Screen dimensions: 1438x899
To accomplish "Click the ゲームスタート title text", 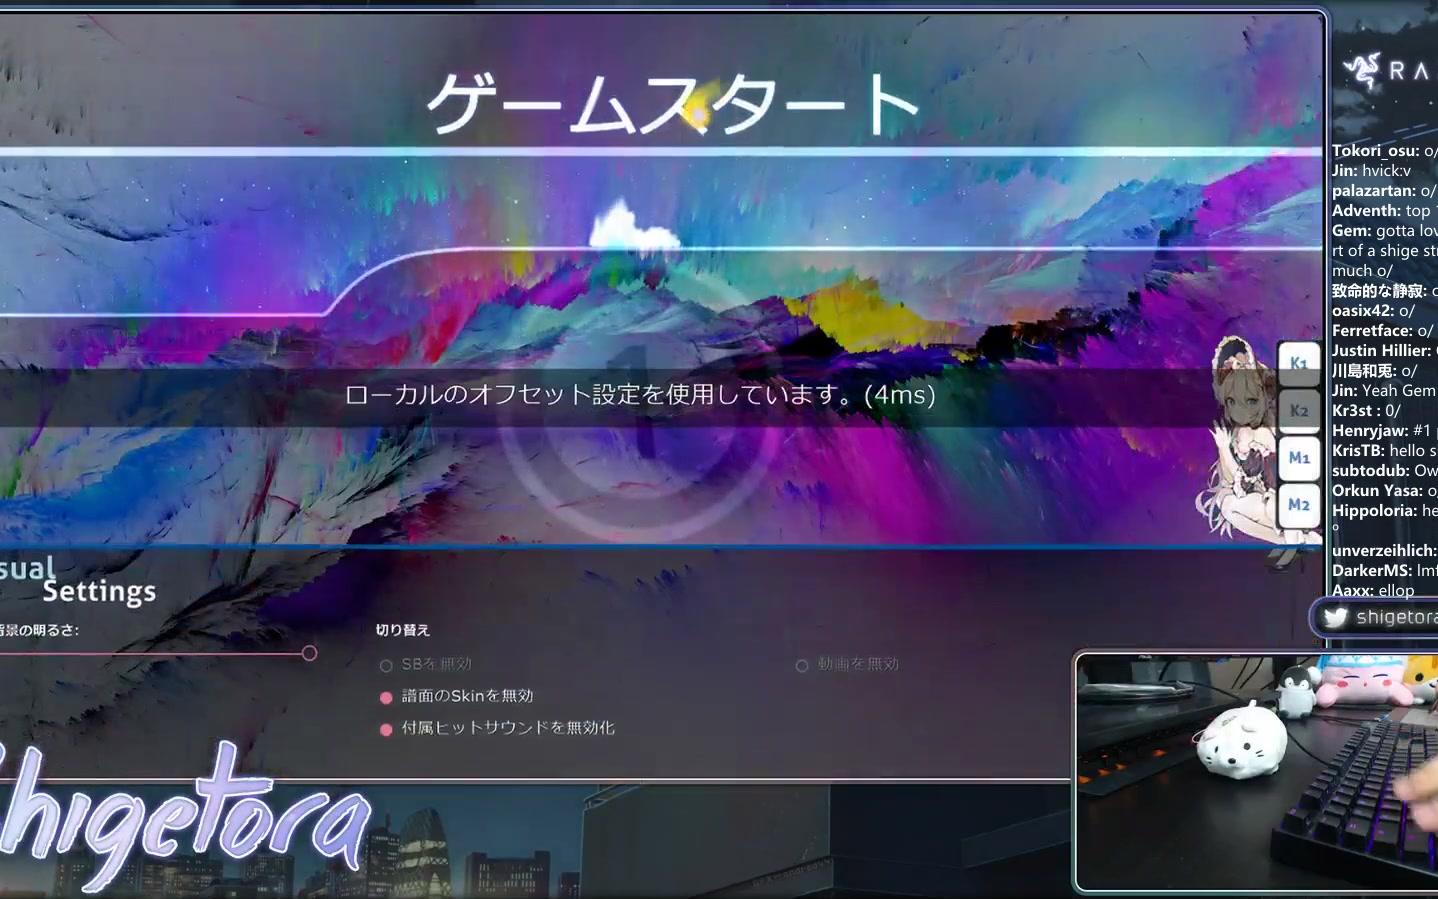I will (x=672, y=103).
